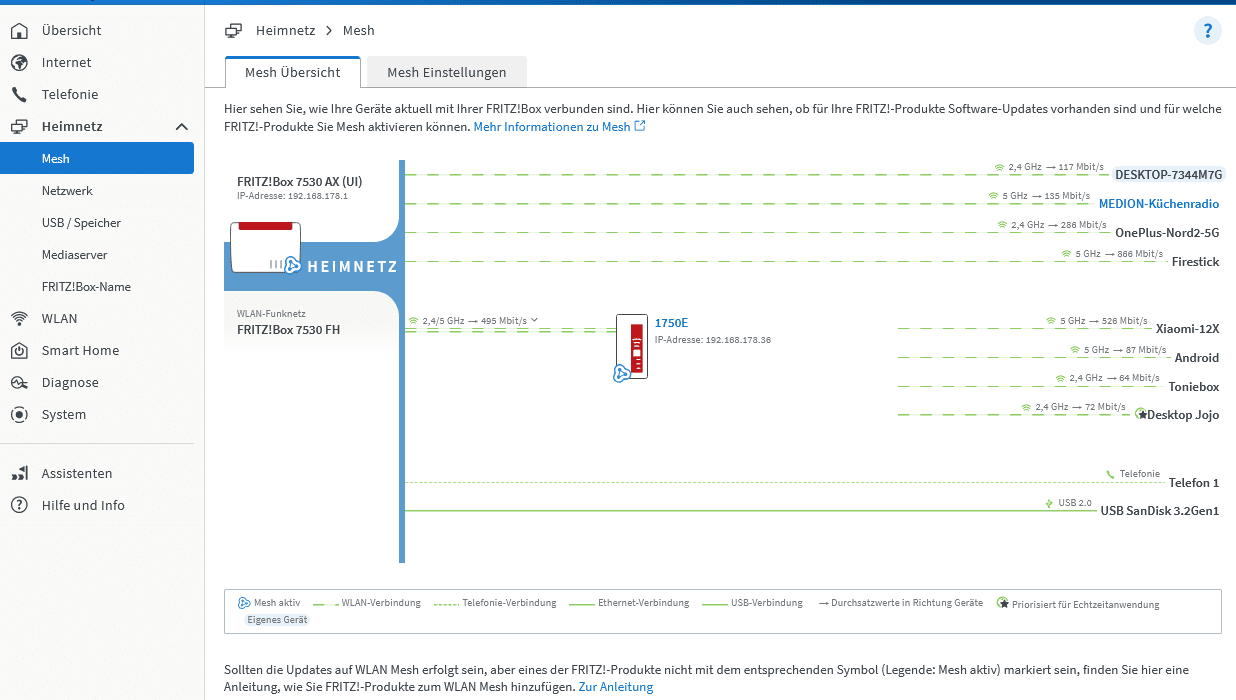Click the Diagnose icon in sidebar

(x=19, y=382)
